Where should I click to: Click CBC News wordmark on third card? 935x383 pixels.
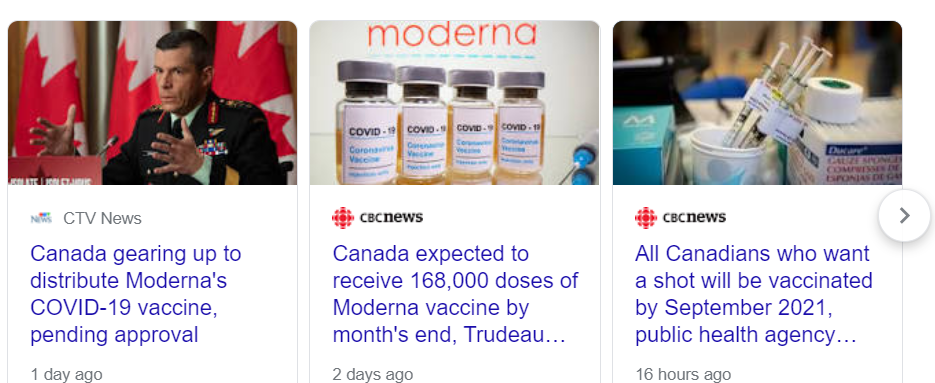coord(694,217)
